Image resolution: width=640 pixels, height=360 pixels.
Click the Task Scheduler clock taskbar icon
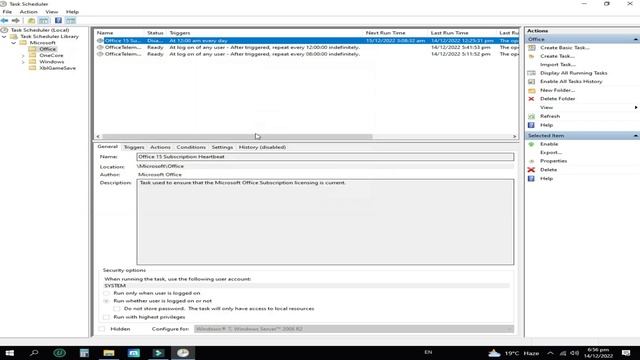[x=183, y=353]
